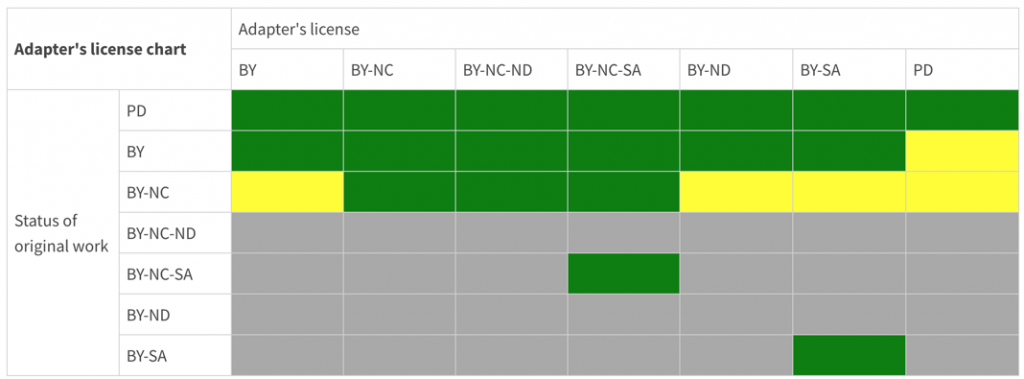Screen dimensions: 1024x379
Task: Click gray cell at BY-NC-ND row, BY column
Action: tap(287, 233)
